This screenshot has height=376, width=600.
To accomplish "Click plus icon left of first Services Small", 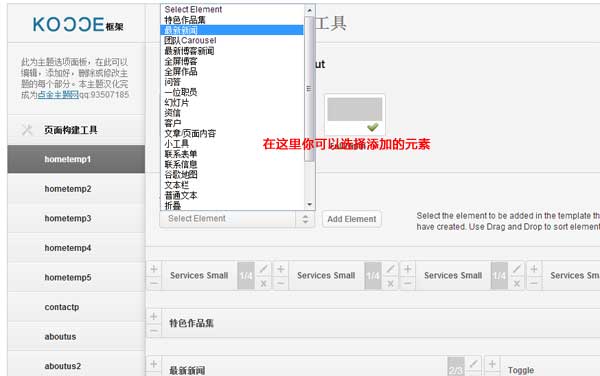I will (154, 269).
